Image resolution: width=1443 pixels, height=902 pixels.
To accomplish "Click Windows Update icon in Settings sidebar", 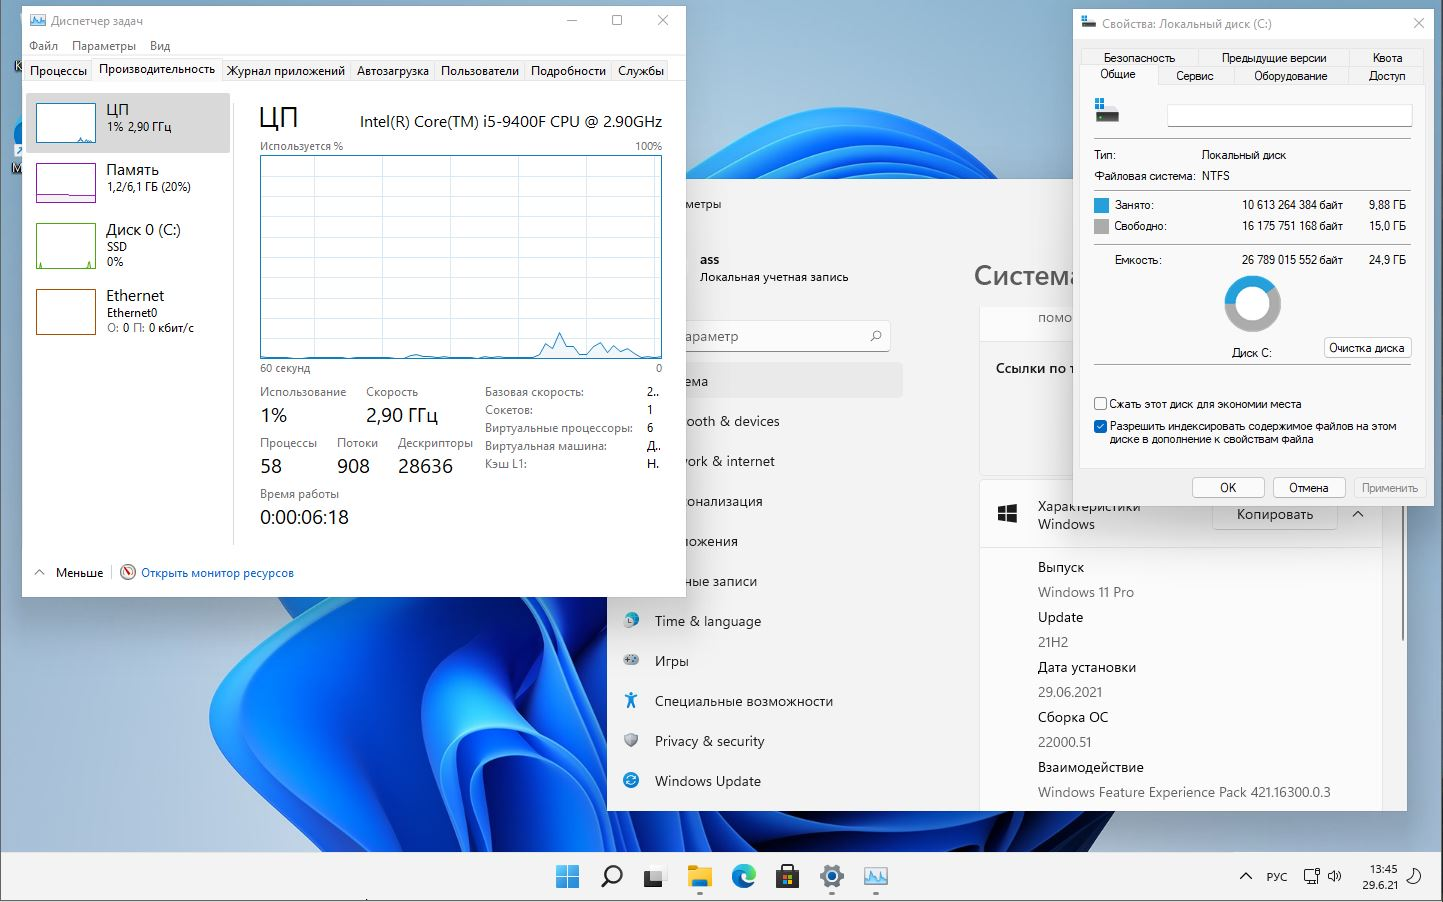I will pos(631,781).
